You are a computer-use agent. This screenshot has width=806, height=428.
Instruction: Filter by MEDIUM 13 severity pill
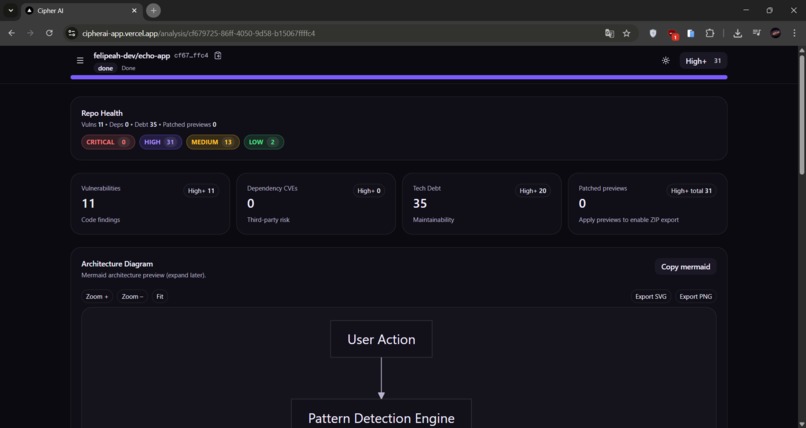pyautogui.click(x=213, y=142)
